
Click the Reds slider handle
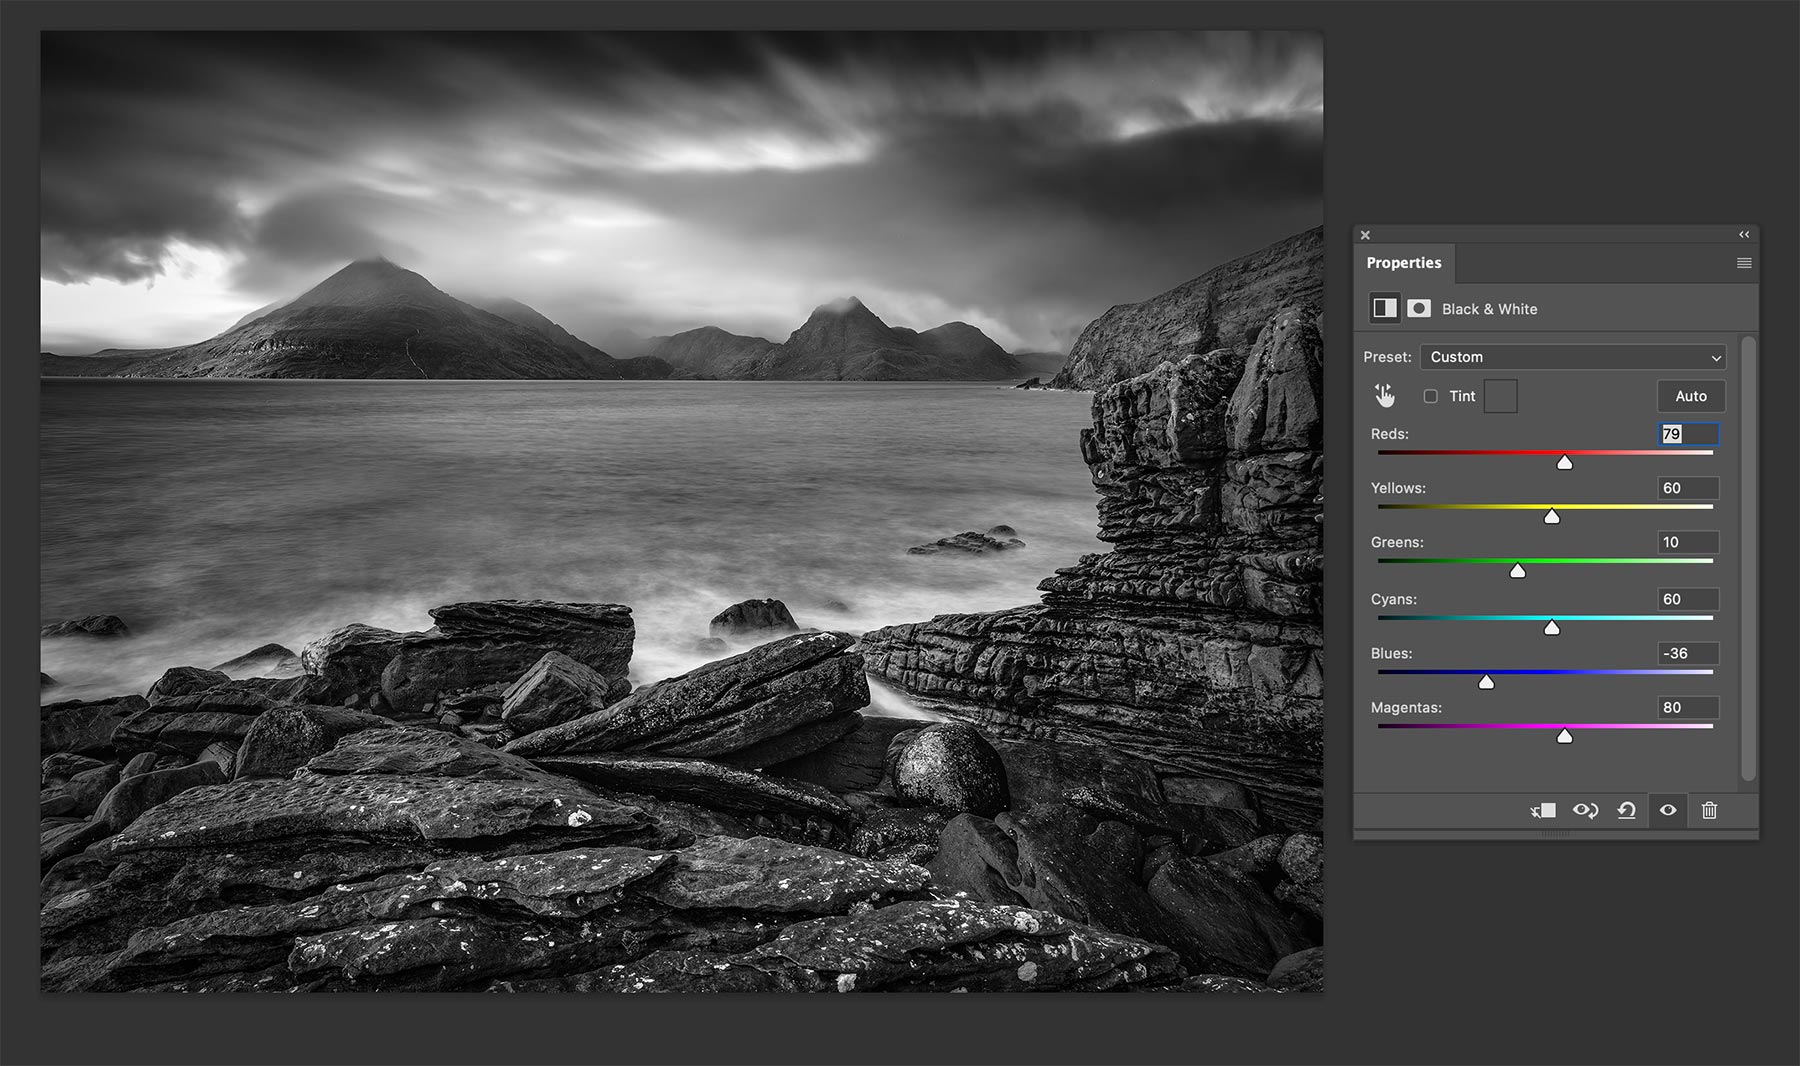pyautogui.click(x=1565, y=462)
